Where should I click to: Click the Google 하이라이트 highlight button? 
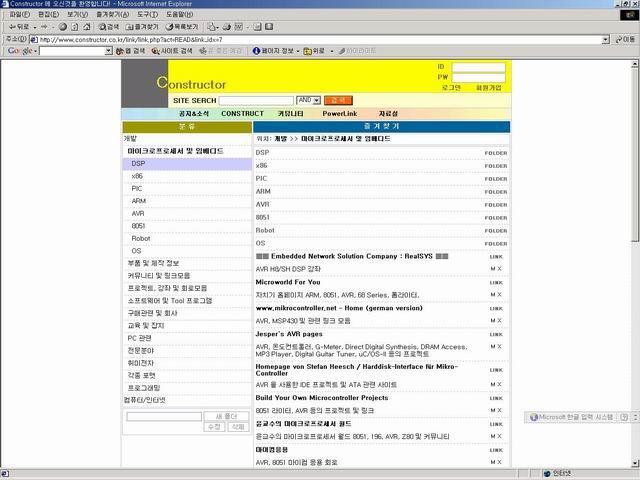[x=357, y=51]
